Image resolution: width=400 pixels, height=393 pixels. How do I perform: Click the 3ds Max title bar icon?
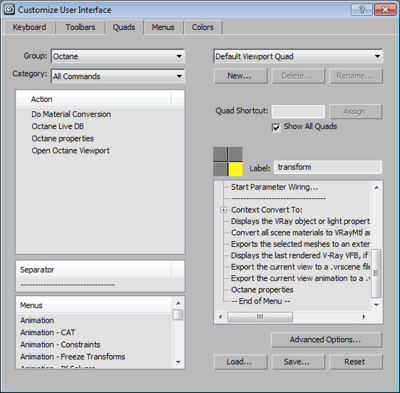(x=9, y=9)
